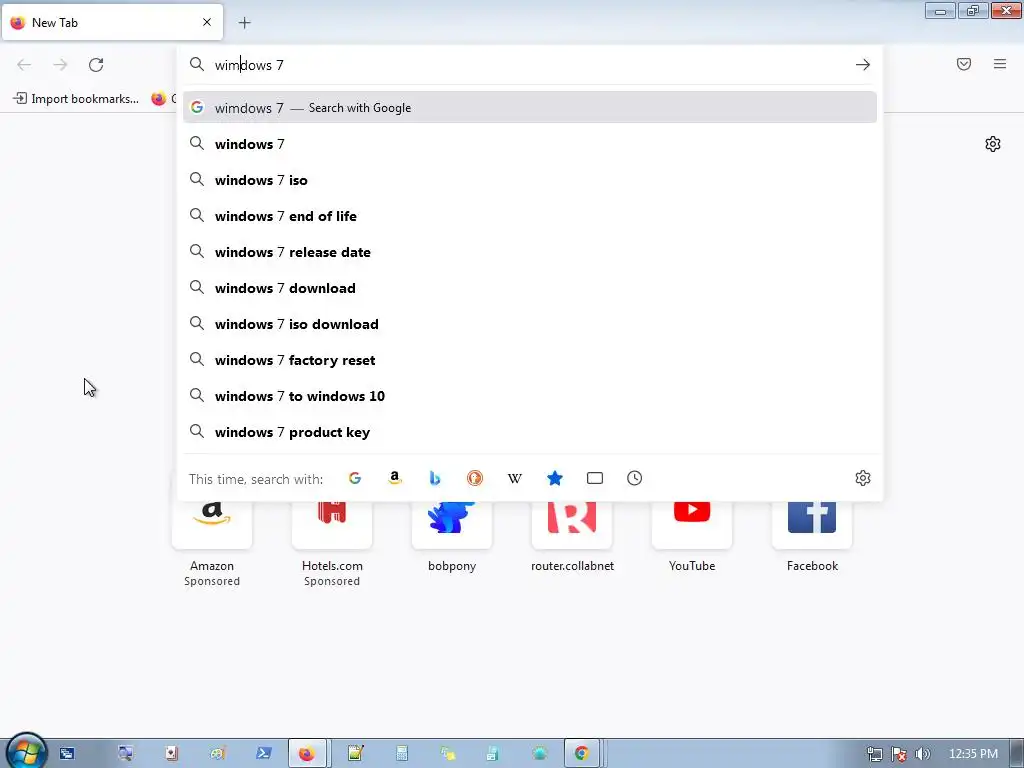Reload the current page
The image size is (1024, 768).
click(96, 65)
